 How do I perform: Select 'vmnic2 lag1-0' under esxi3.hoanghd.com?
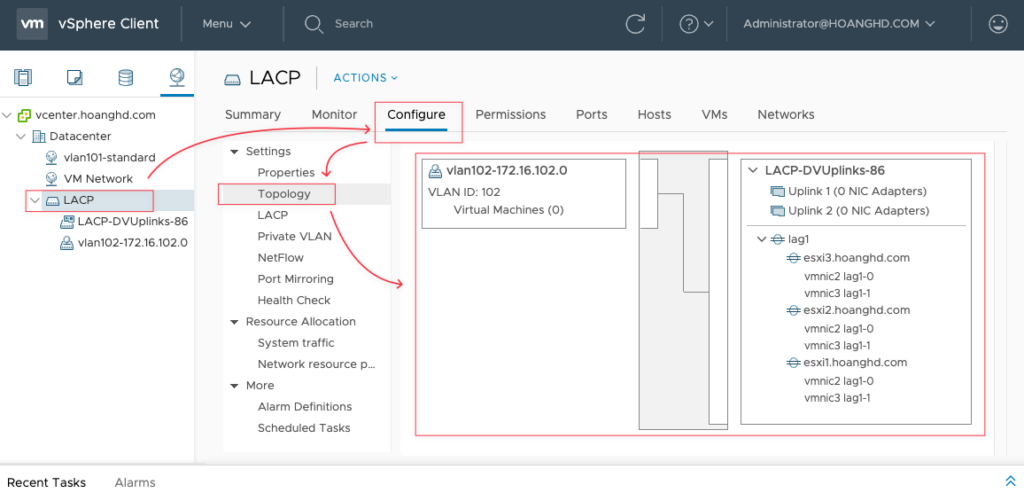(x=839, y=276)
